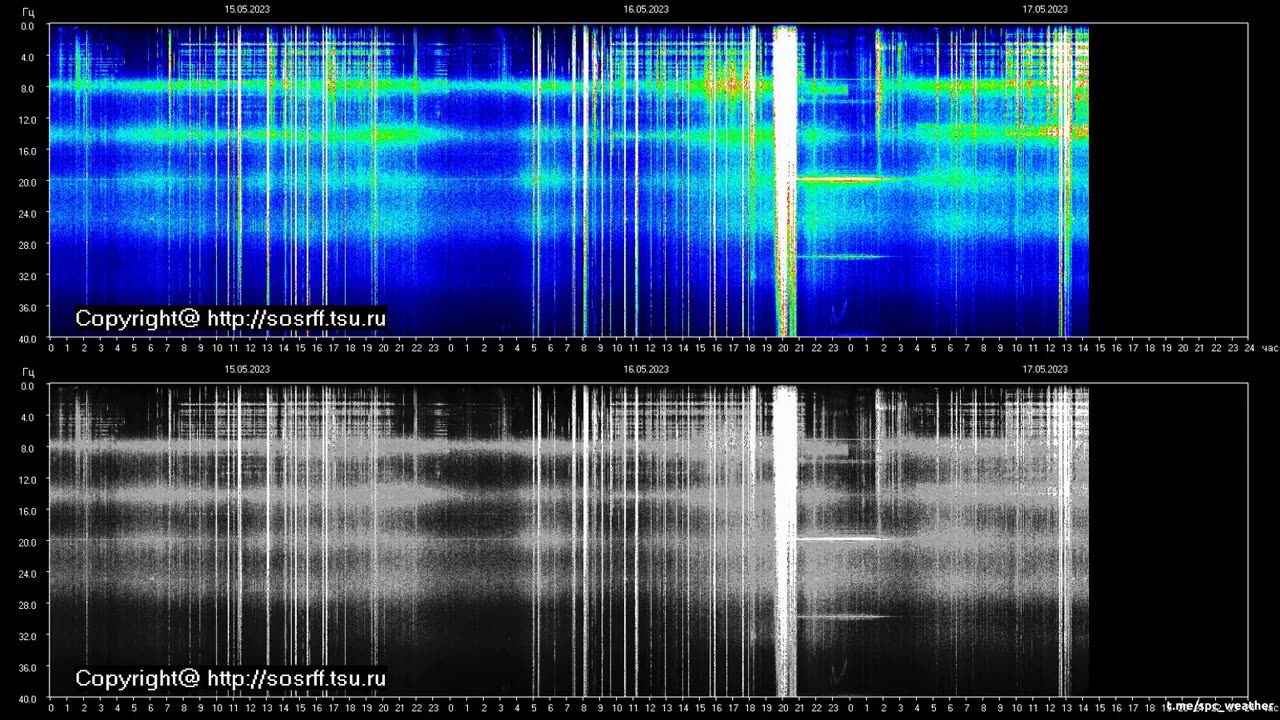
Task: Select the 20.0 frequency label on color spectrogram
Action: (x=28, y=182)
